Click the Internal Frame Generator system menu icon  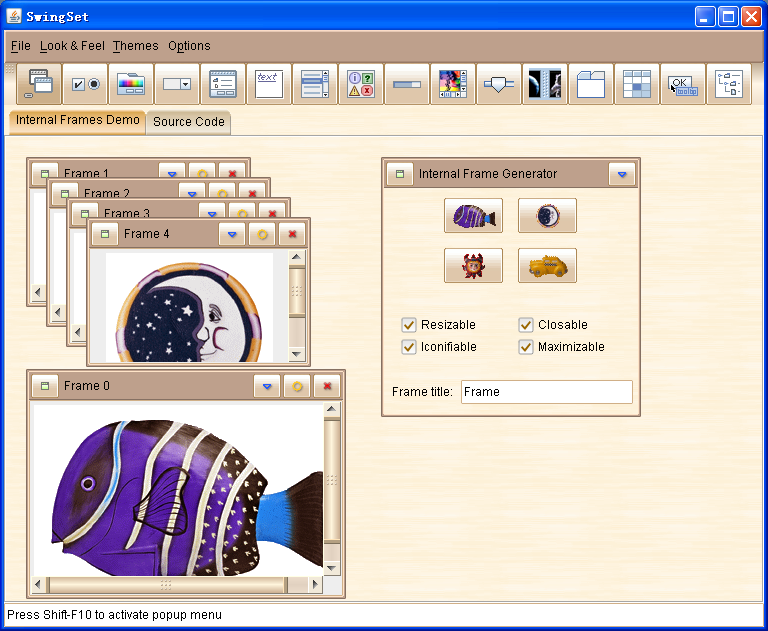[x=400, y=174]
